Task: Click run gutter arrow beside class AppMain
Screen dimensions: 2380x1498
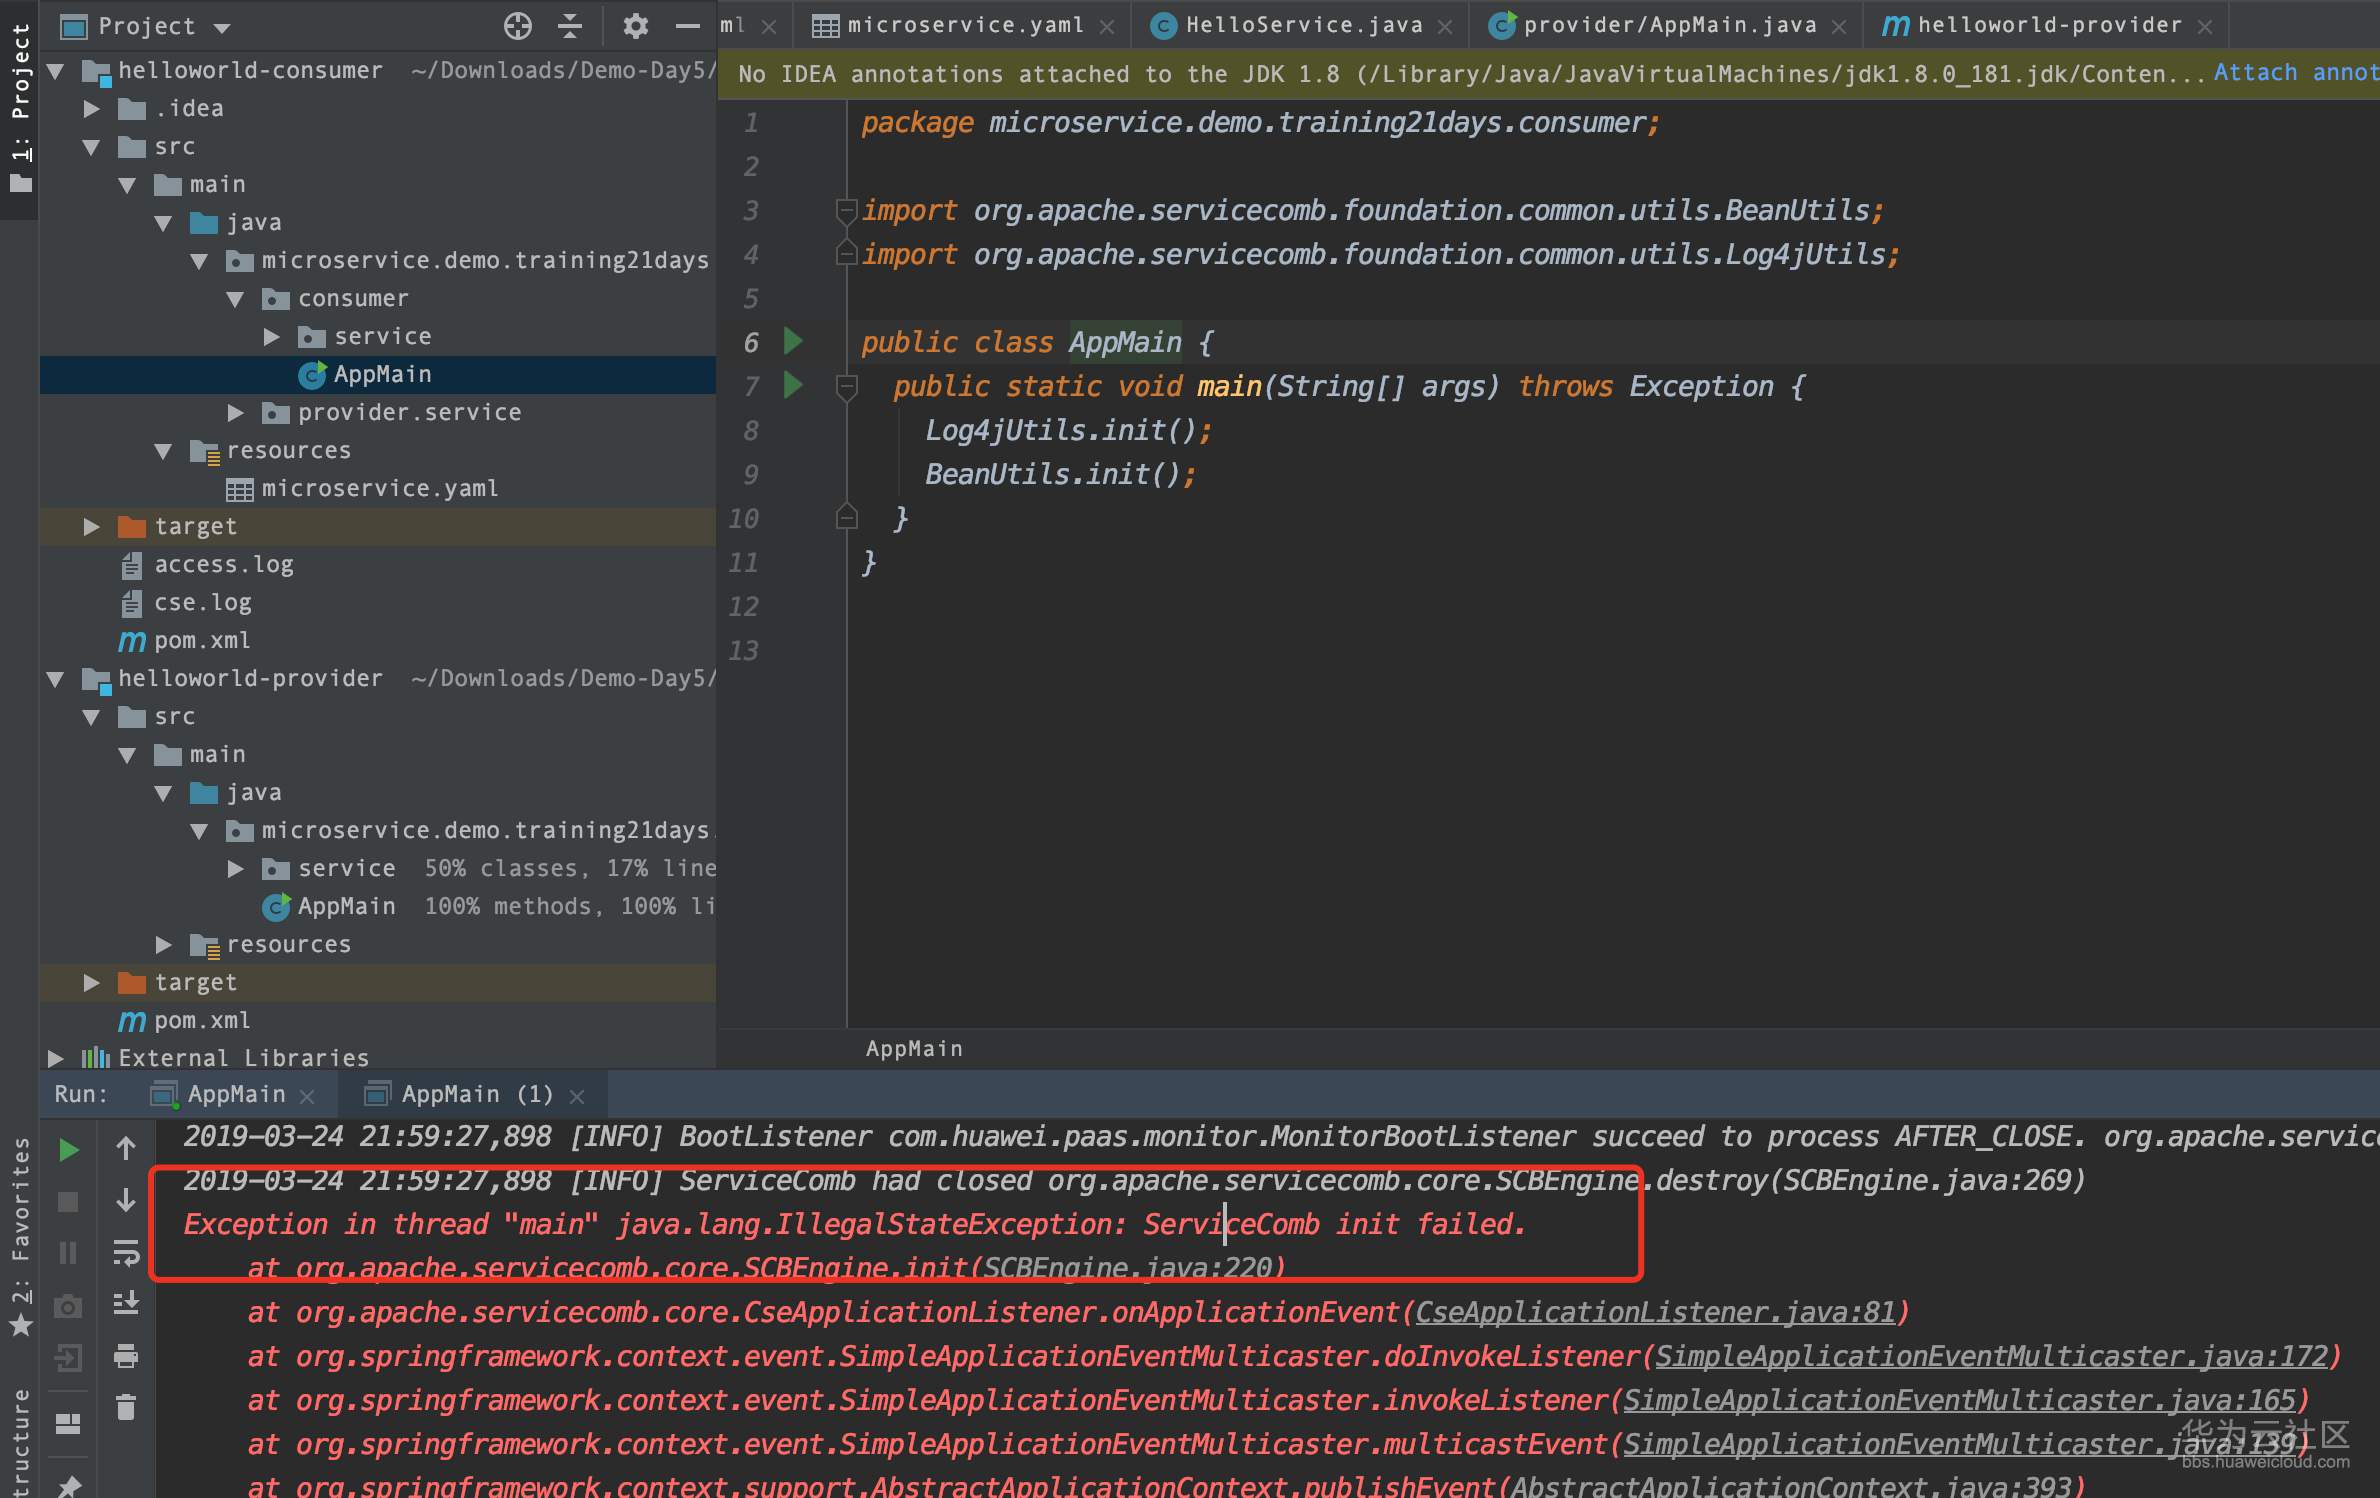Action: [x=793, y=342]
